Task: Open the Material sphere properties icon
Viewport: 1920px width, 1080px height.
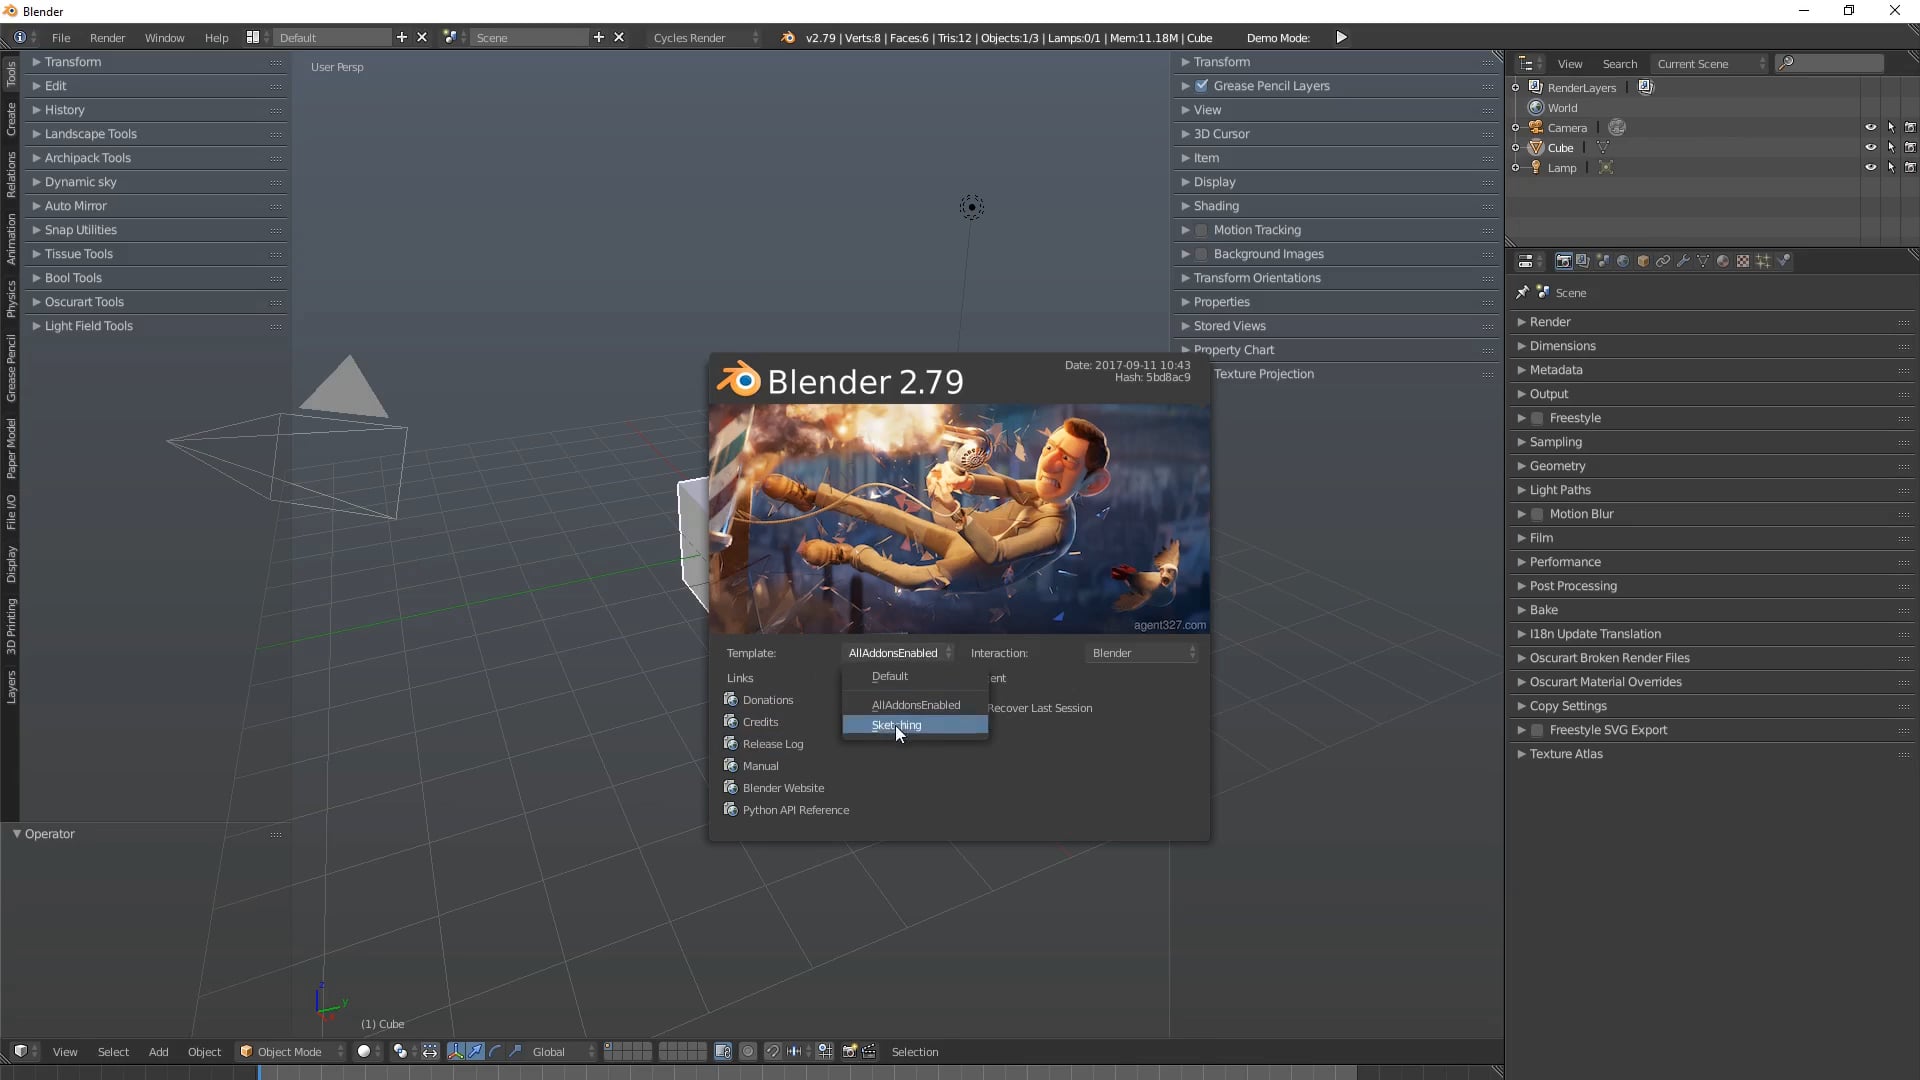Action: 1723,261
